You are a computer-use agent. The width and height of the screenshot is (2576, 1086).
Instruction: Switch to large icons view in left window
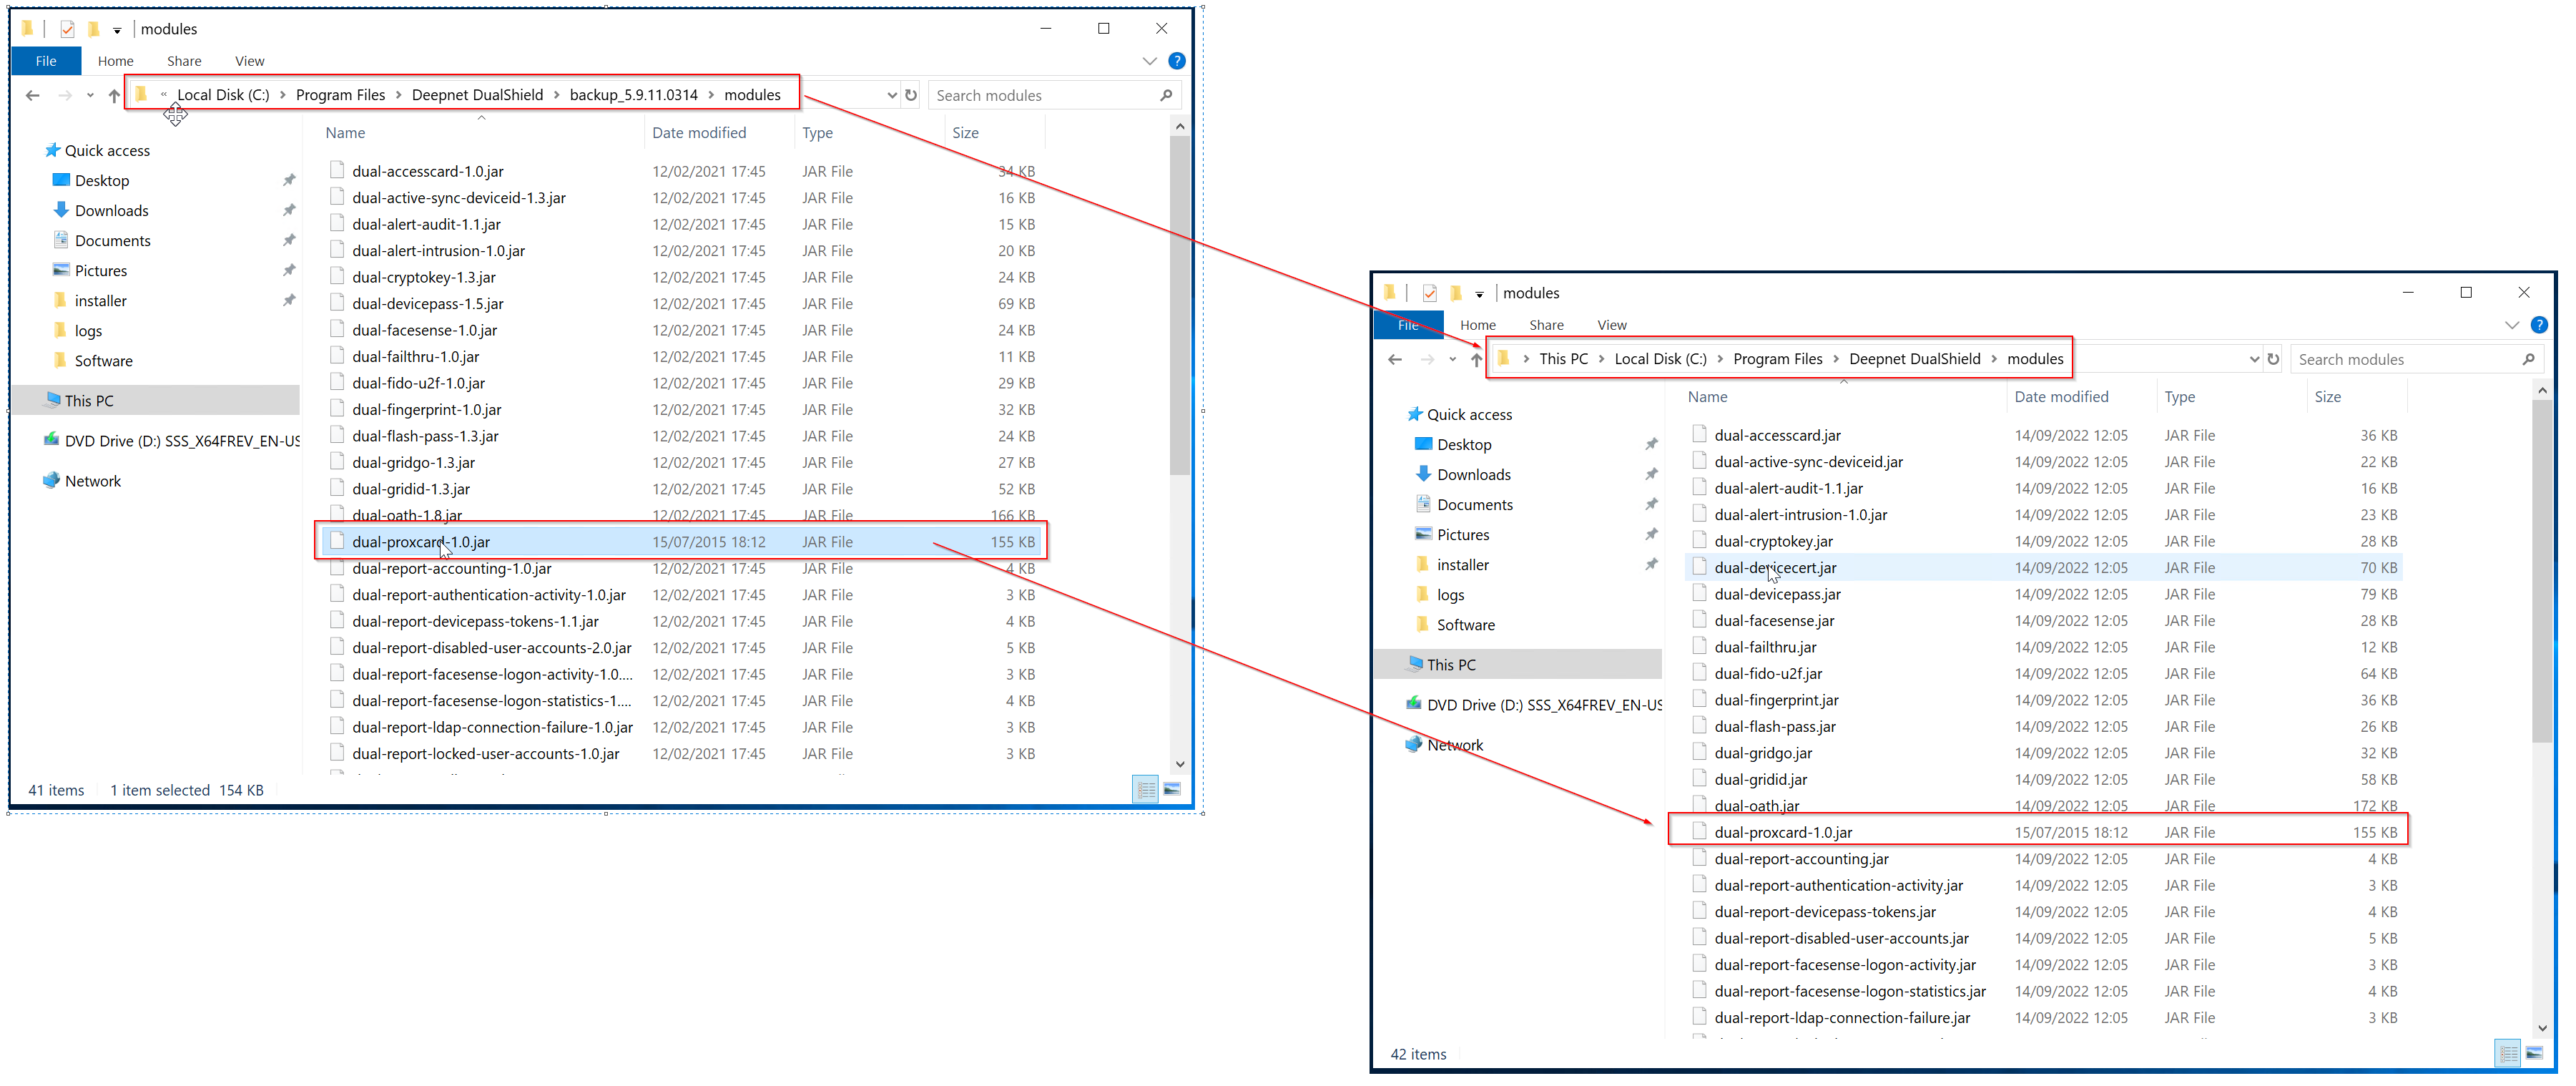pos(1172,790)
